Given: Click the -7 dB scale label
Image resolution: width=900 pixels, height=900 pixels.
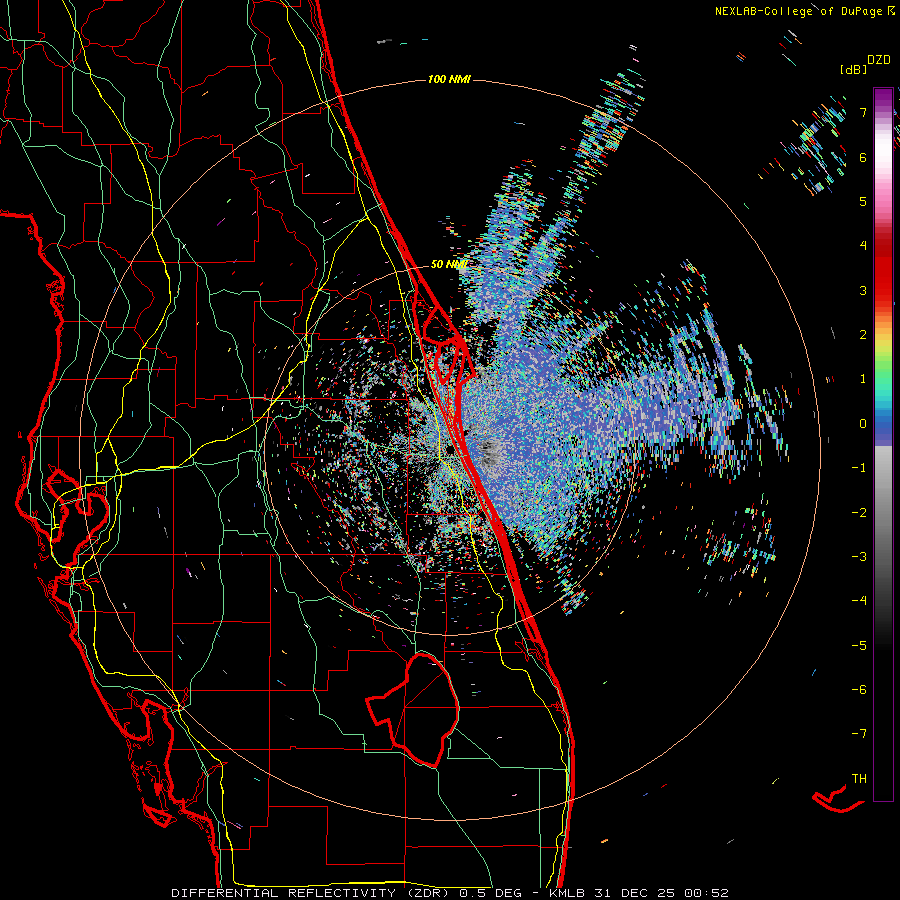Looking at the screenshot, I should 859,734.
